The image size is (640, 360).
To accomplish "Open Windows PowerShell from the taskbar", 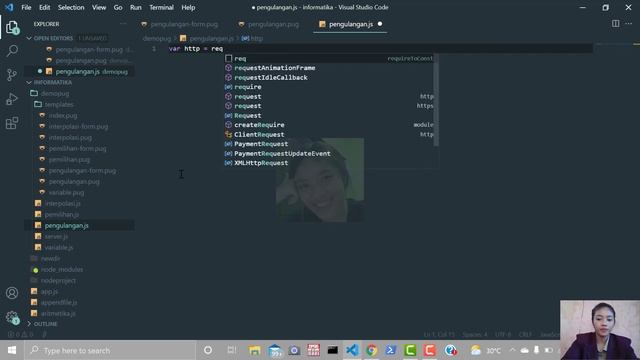I will coord(391,350).
